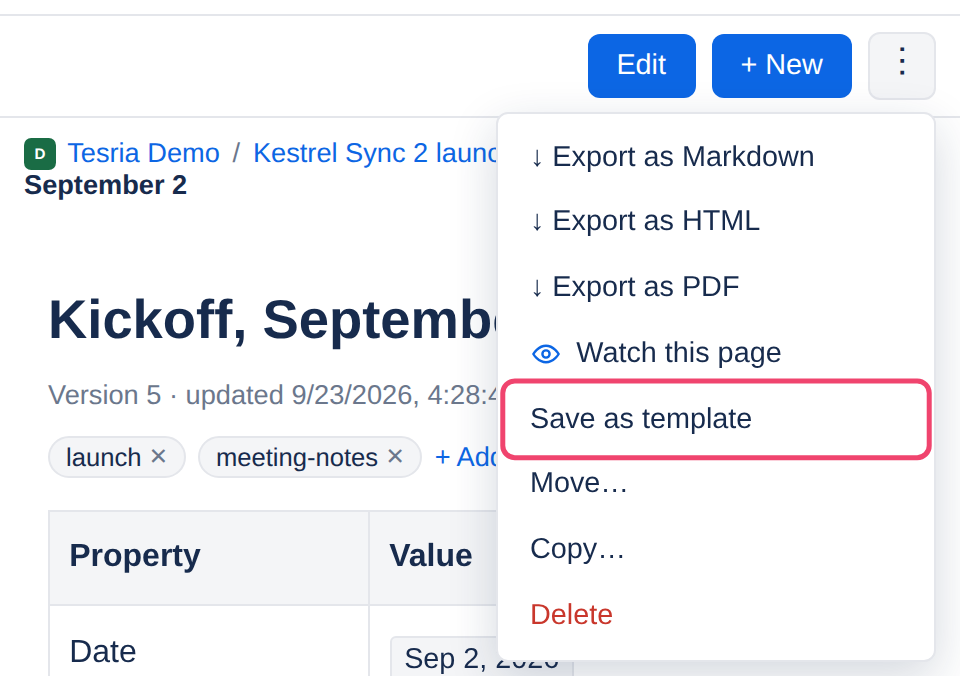Click the Value column header
This screenshot has width=960, height=676.
433,558
